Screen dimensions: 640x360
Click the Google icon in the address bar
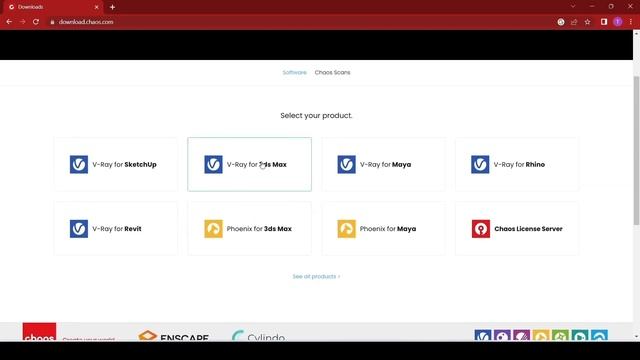[561, 22]
